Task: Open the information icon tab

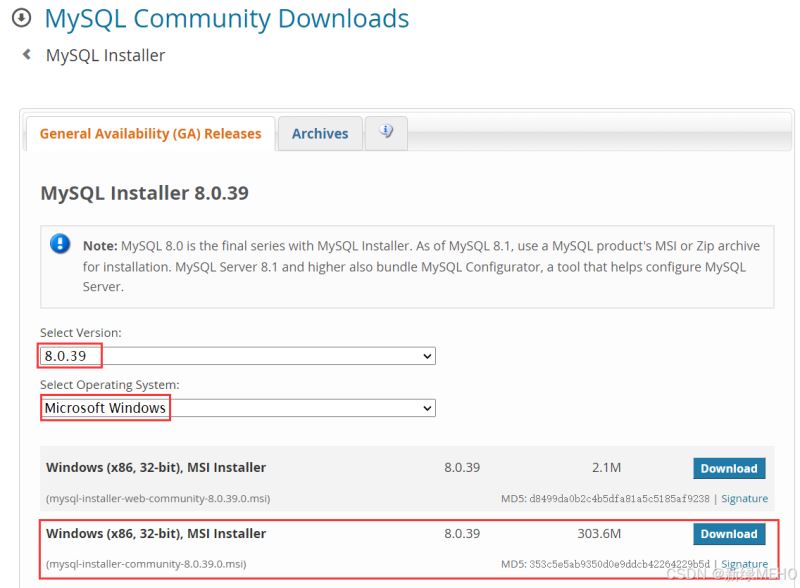Action: tap(386, 133)
